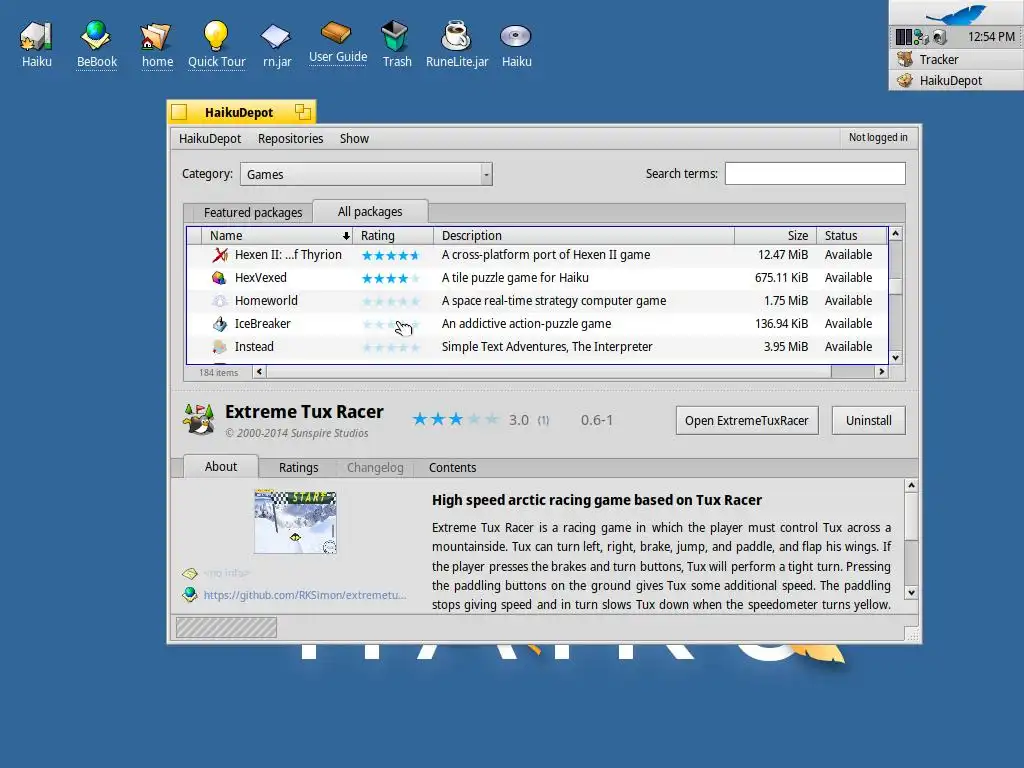Select the About tab
1024x768 pixels.
coord(221,466)
